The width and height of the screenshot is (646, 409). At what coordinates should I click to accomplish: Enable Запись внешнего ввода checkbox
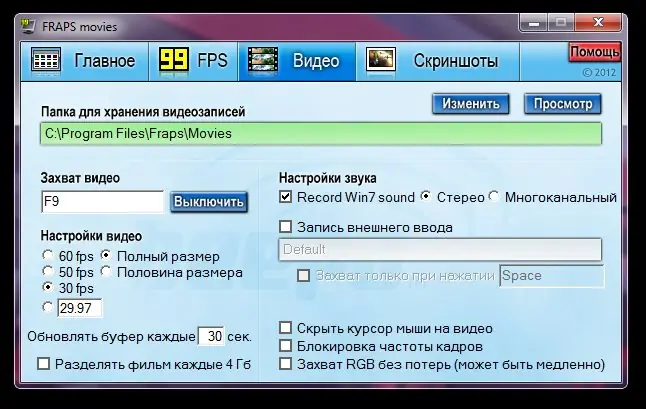pos(286,227)
